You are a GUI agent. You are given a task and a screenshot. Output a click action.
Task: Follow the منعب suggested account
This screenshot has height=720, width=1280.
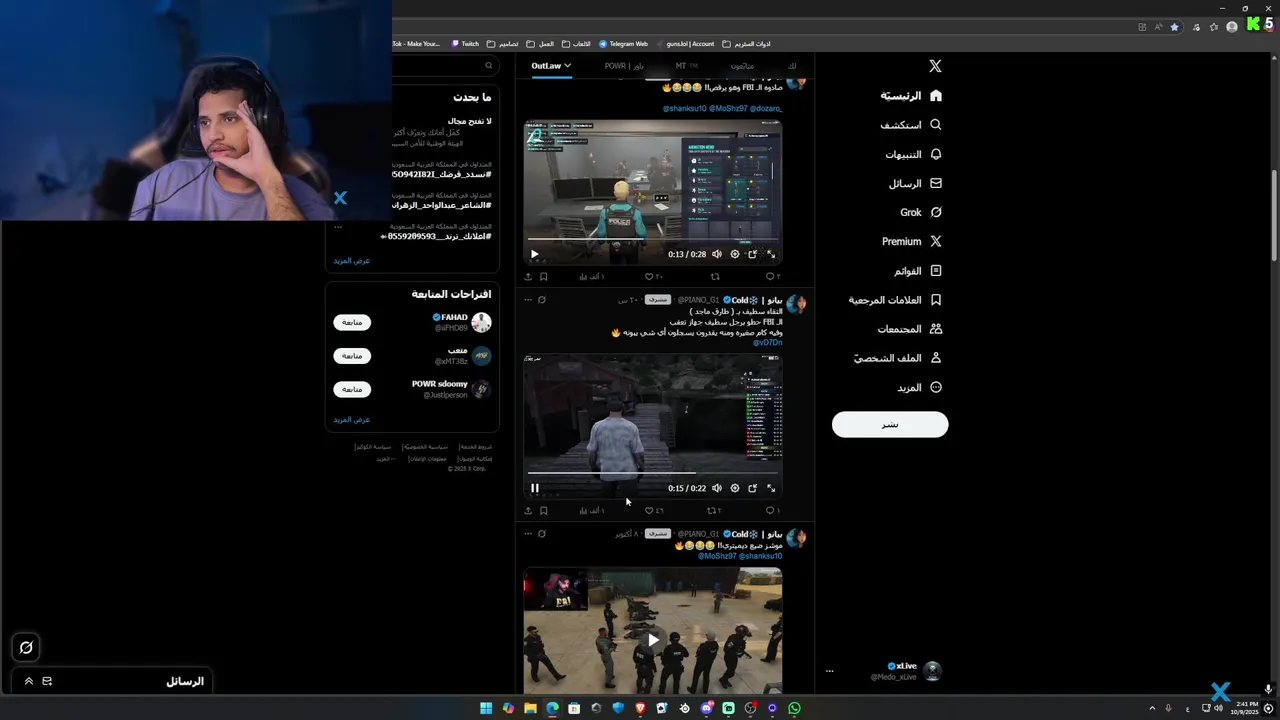352,356
